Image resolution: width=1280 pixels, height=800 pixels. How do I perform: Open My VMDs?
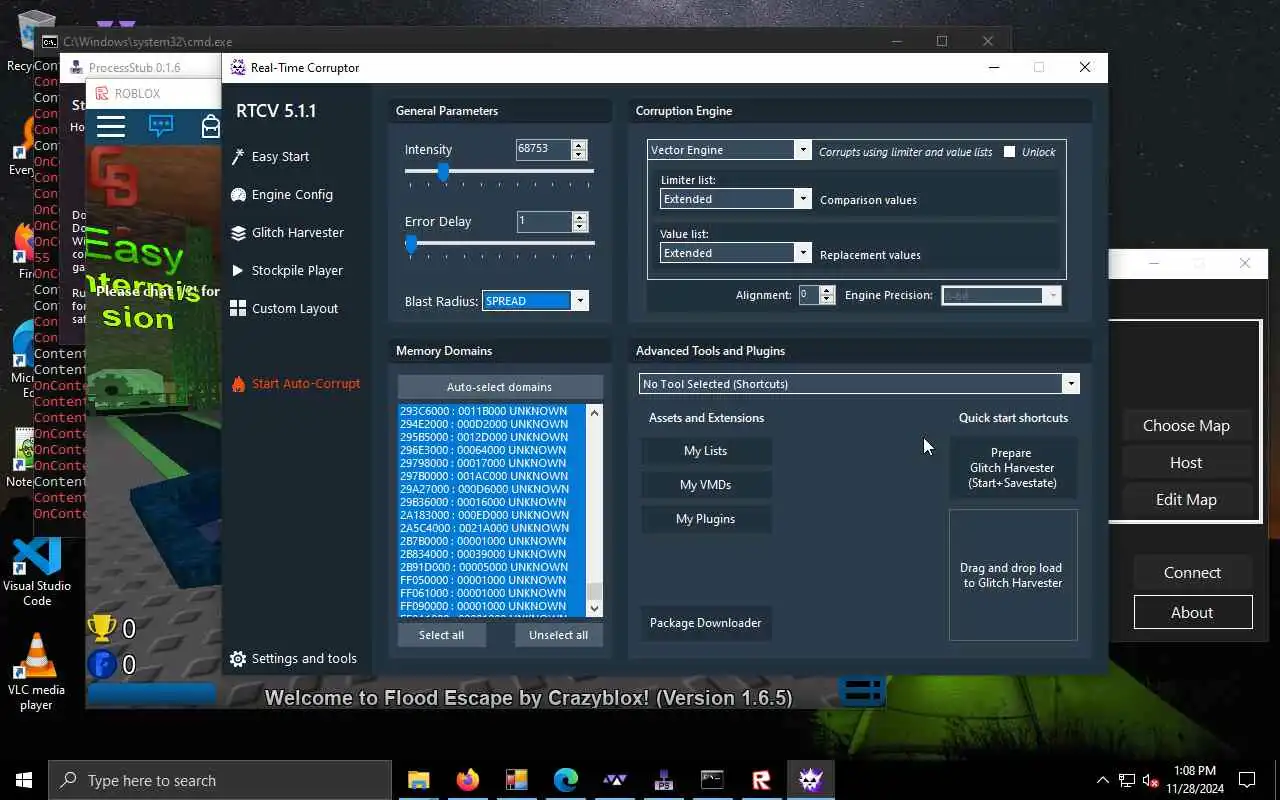[x=706, y=485]
